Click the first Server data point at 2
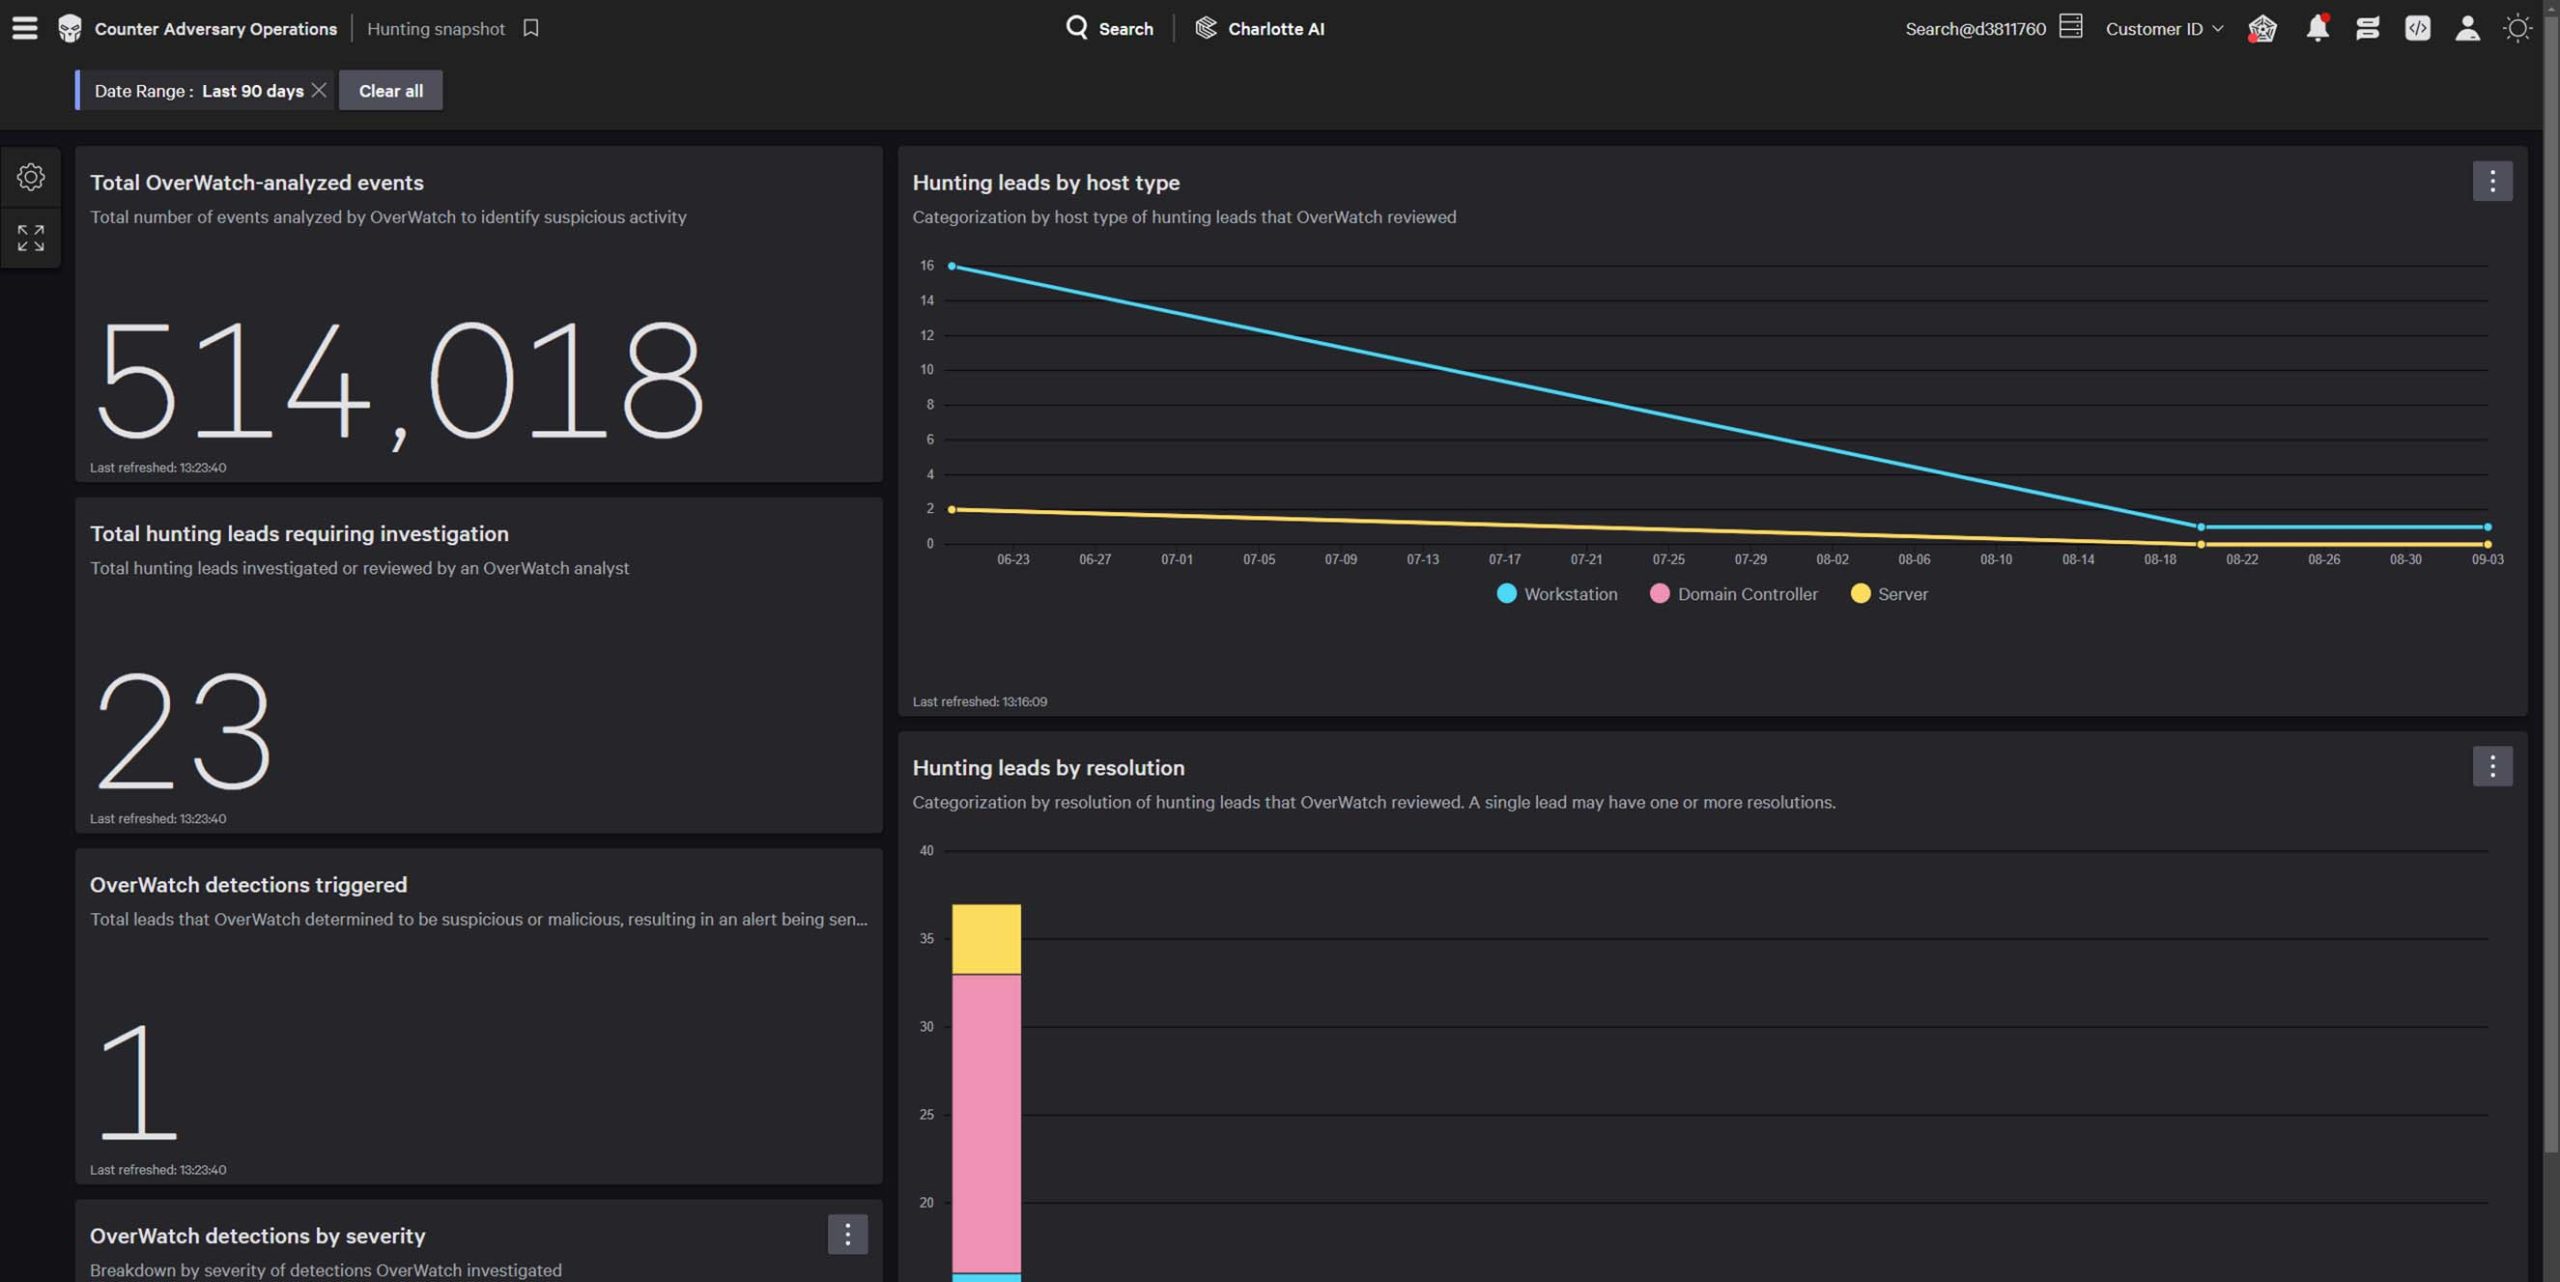 pos(951,509)
